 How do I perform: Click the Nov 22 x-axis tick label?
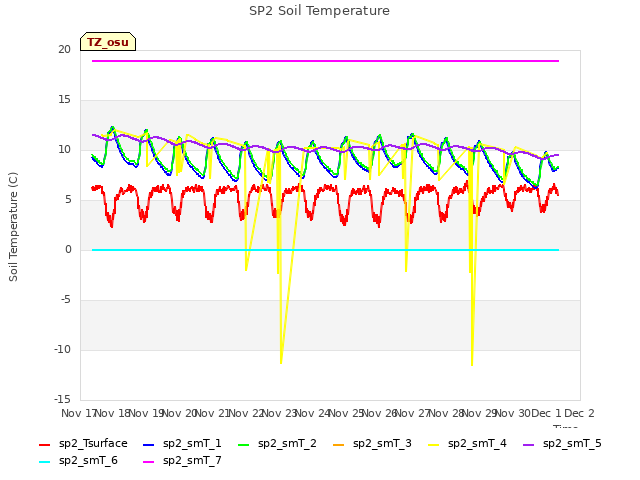pos(246,413)
